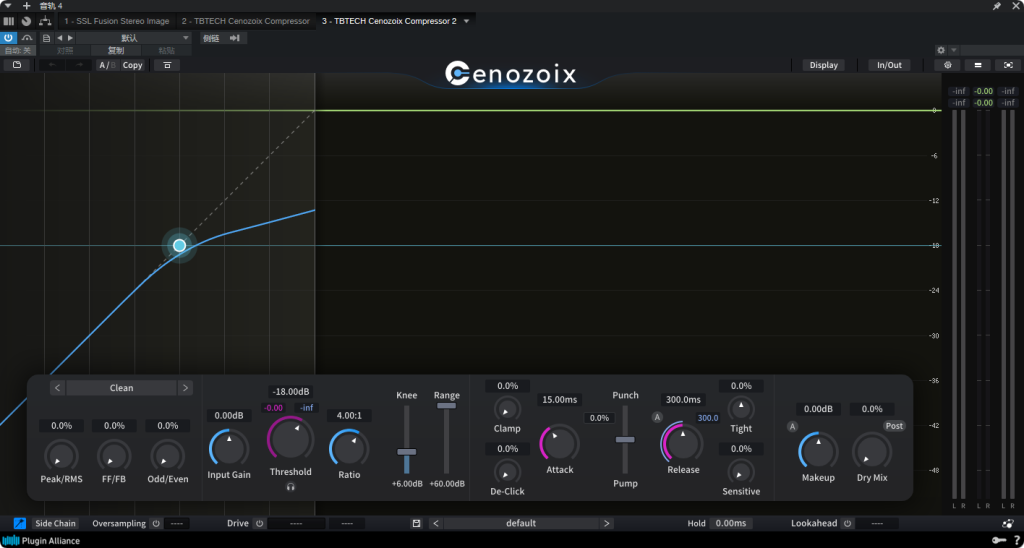Go to previous host preset arrow
Viewport: 1024px width, 548px height.
pyautogui.click(x=59, y=38)
